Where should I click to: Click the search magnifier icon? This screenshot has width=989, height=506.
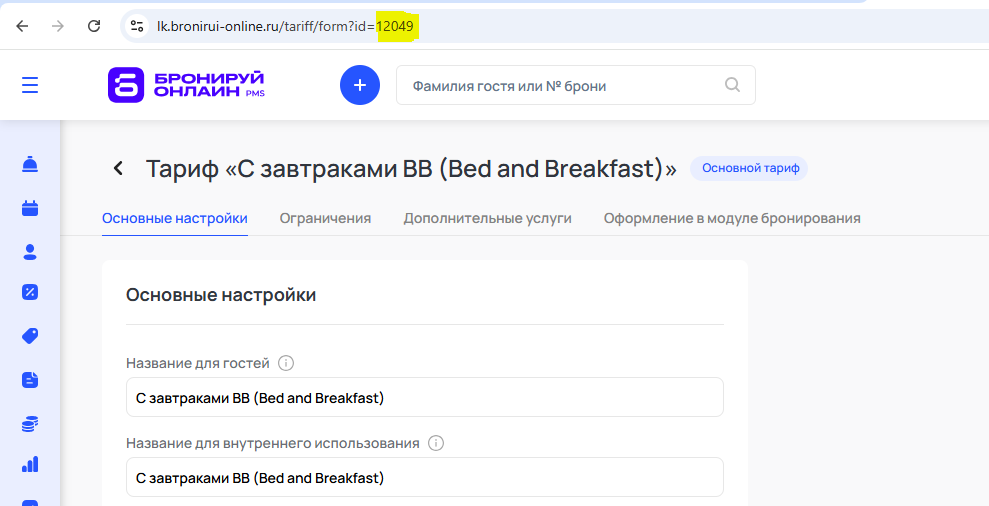(x=732, y=85)
